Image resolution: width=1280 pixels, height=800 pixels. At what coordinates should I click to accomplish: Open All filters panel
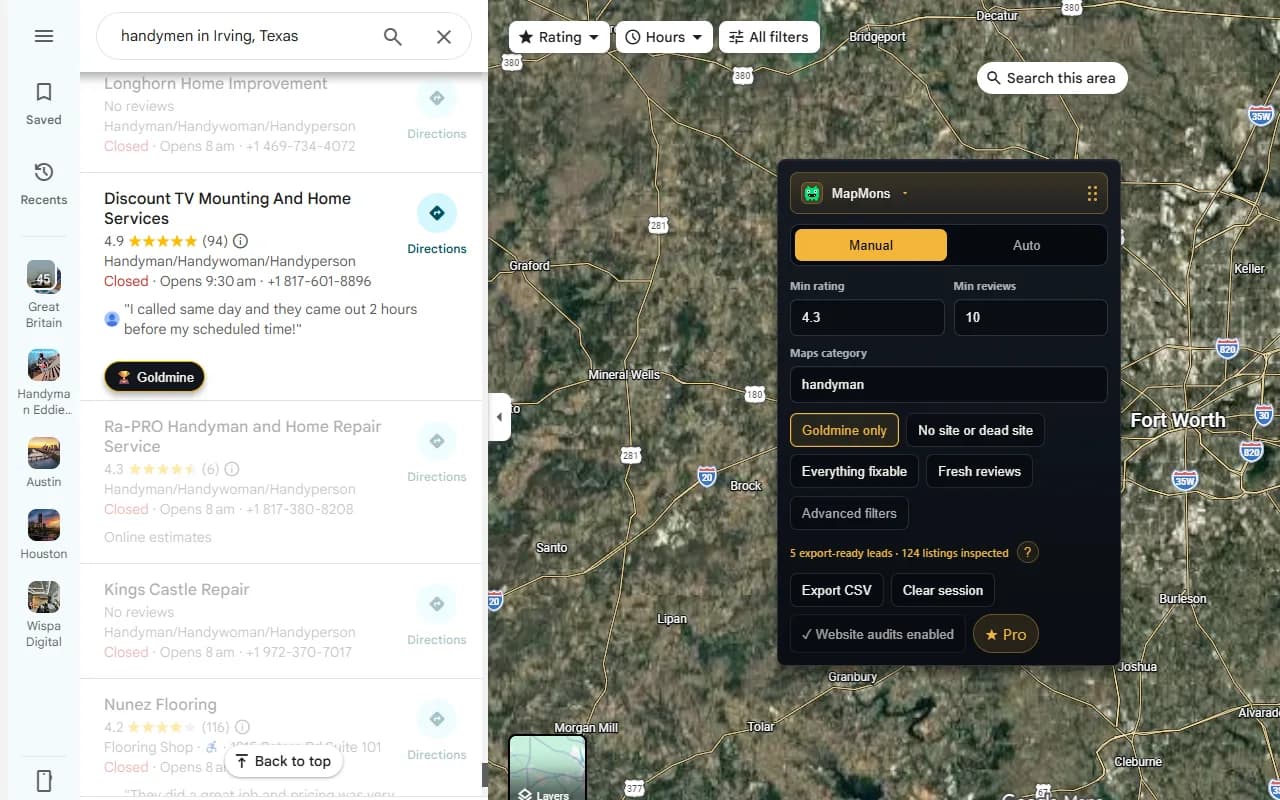769,37
